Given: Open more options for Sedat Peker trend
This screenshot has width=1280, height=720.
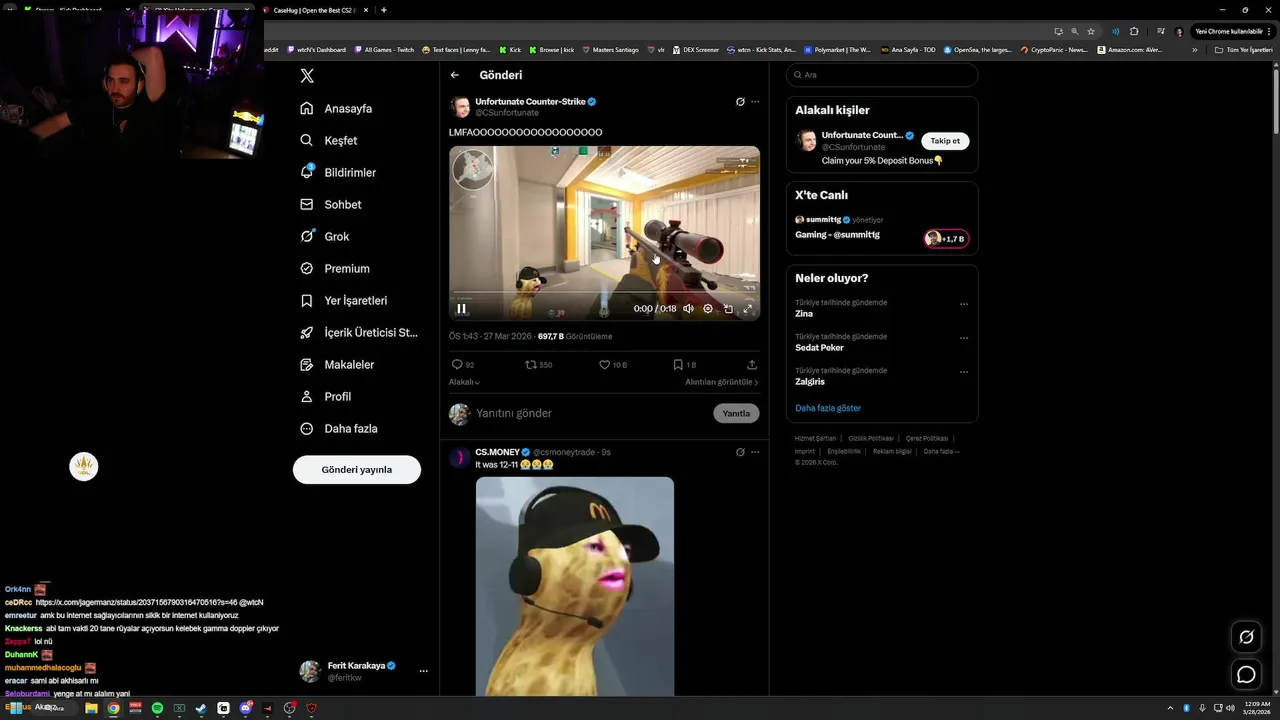Looking at the screenshot, I should [964, 338].
